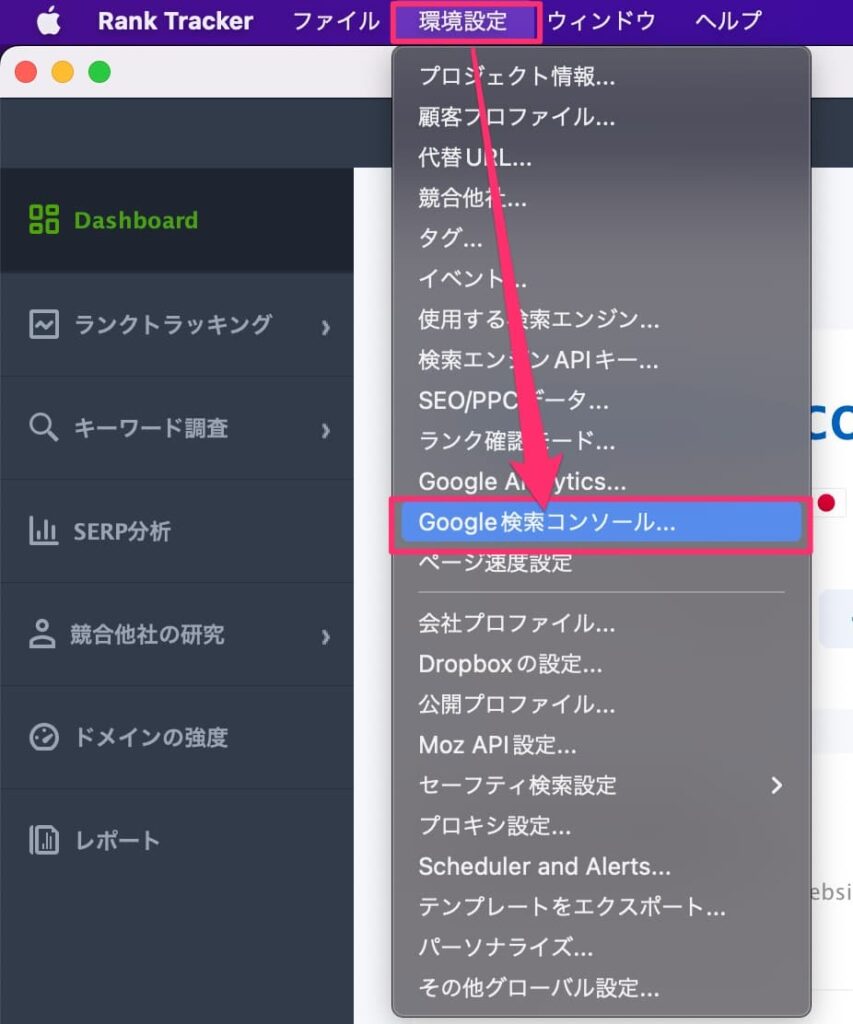Open the ランクトラッキング sidebar section

point(177,325)
